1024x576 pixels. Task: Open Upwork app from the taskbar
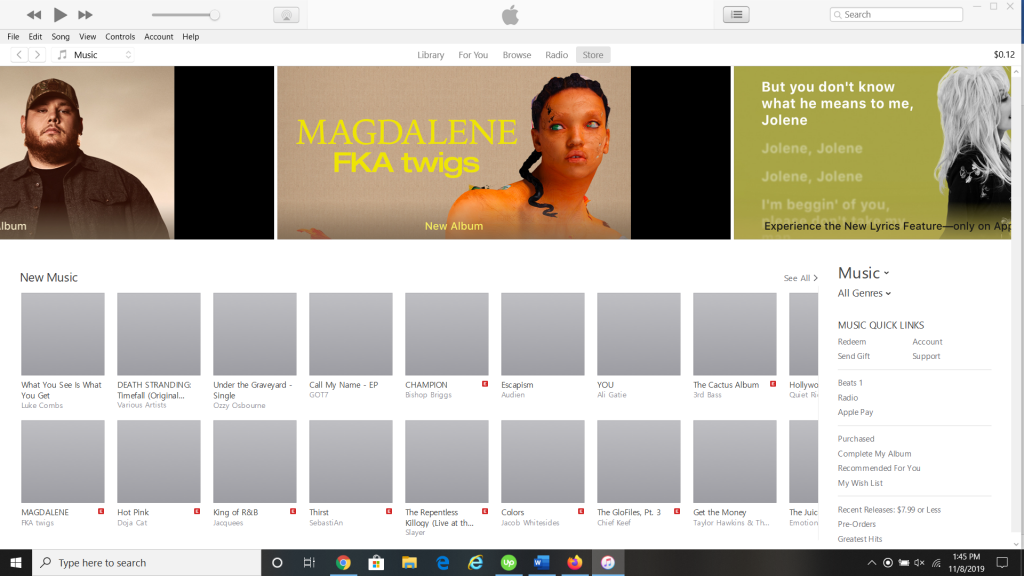coord(508,562)
